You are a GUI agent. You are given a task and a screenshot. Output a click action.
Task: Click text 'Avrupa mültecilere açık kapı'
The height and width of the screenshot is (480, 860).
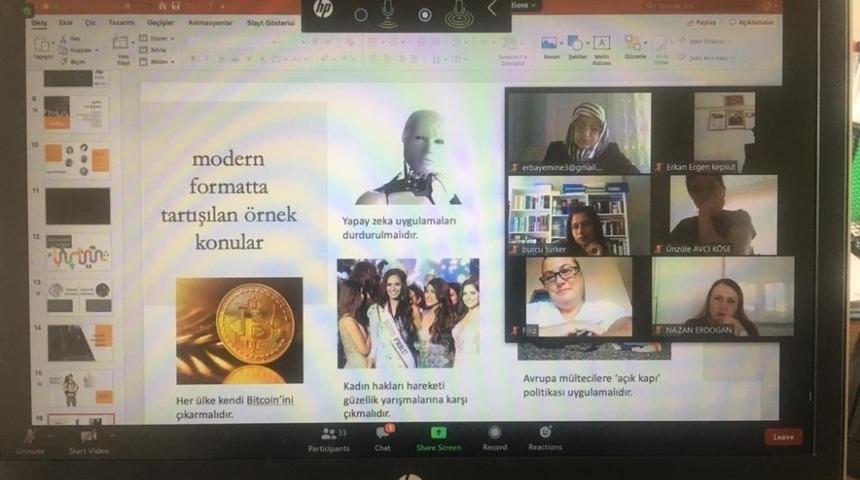click(591, 385)
